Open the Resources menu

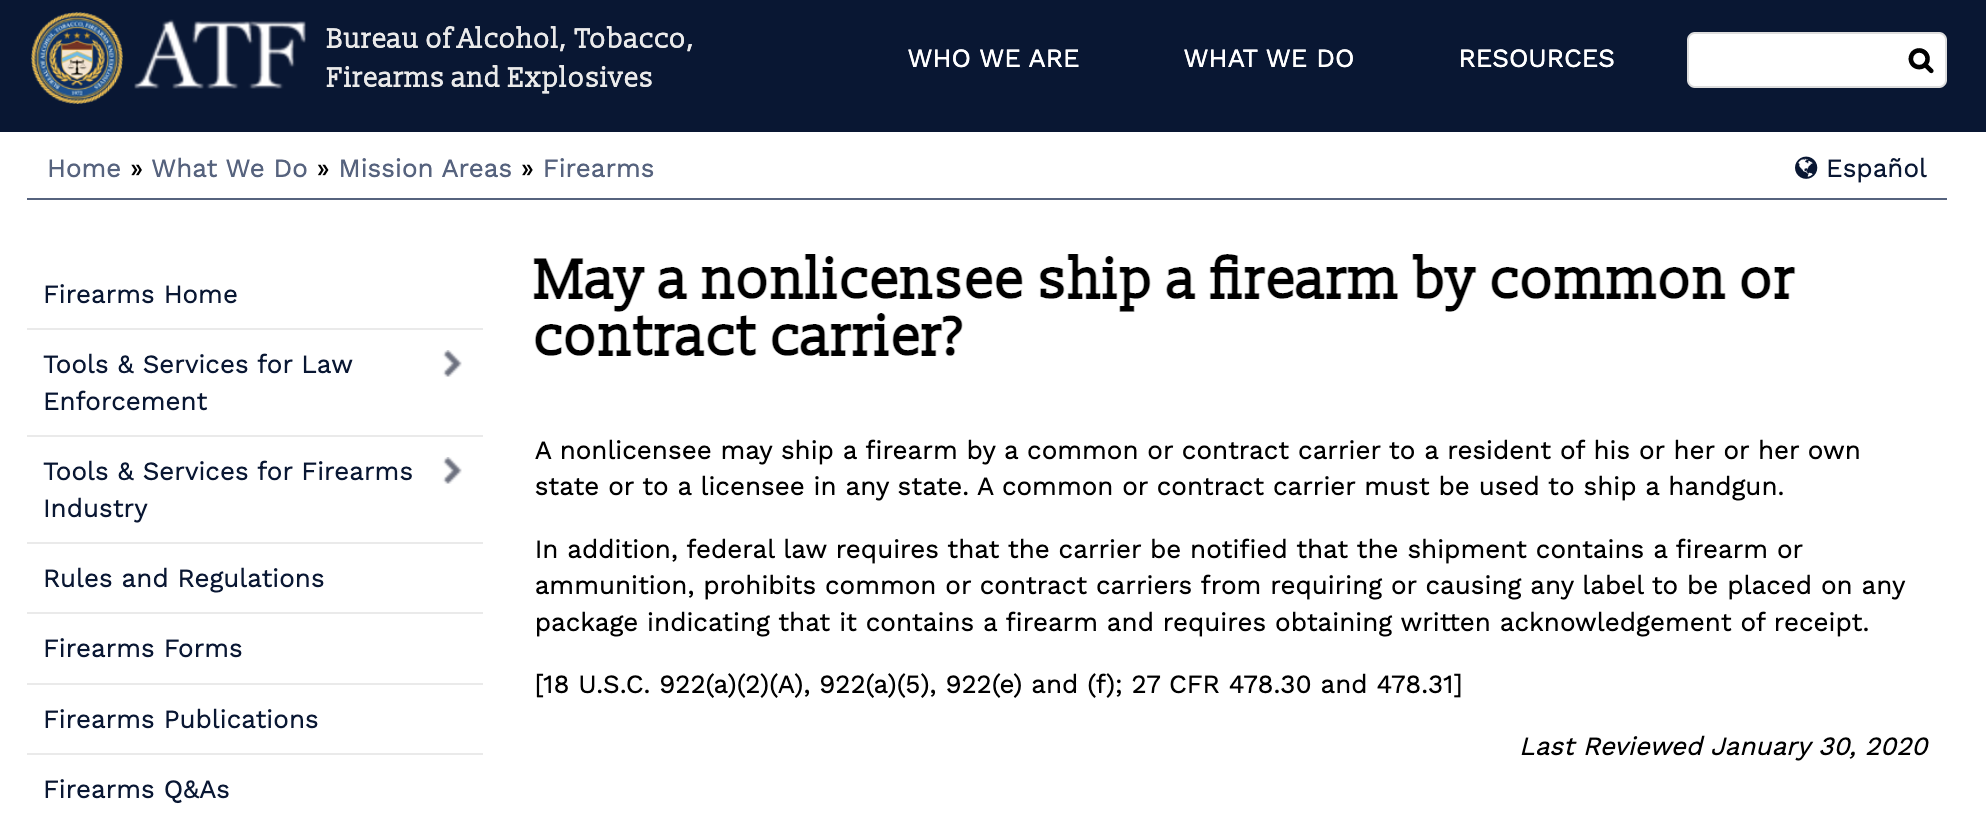click(1536, 59)
